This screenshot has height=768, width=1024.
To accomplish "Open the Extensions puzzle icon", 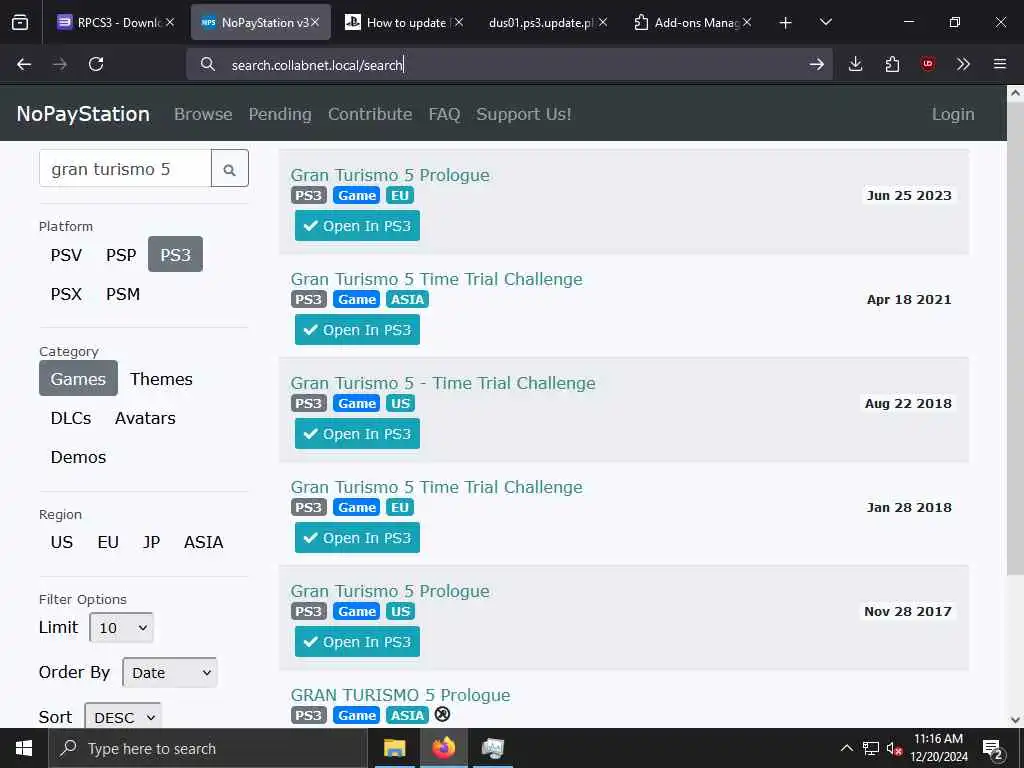I will point(892,64).
